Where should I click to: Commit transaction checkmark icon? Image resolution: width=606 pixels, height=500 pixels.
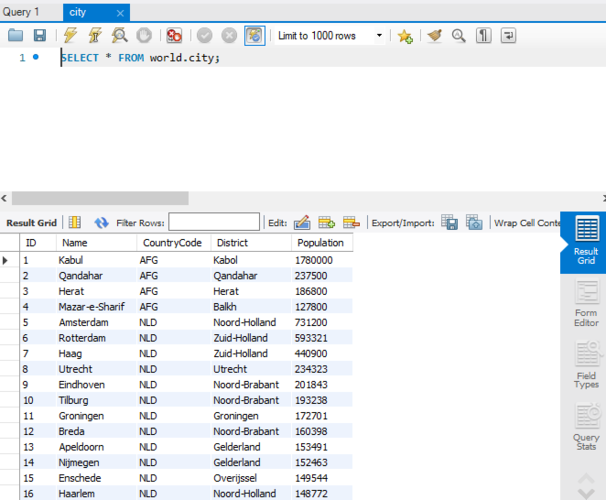coord(204,36)
